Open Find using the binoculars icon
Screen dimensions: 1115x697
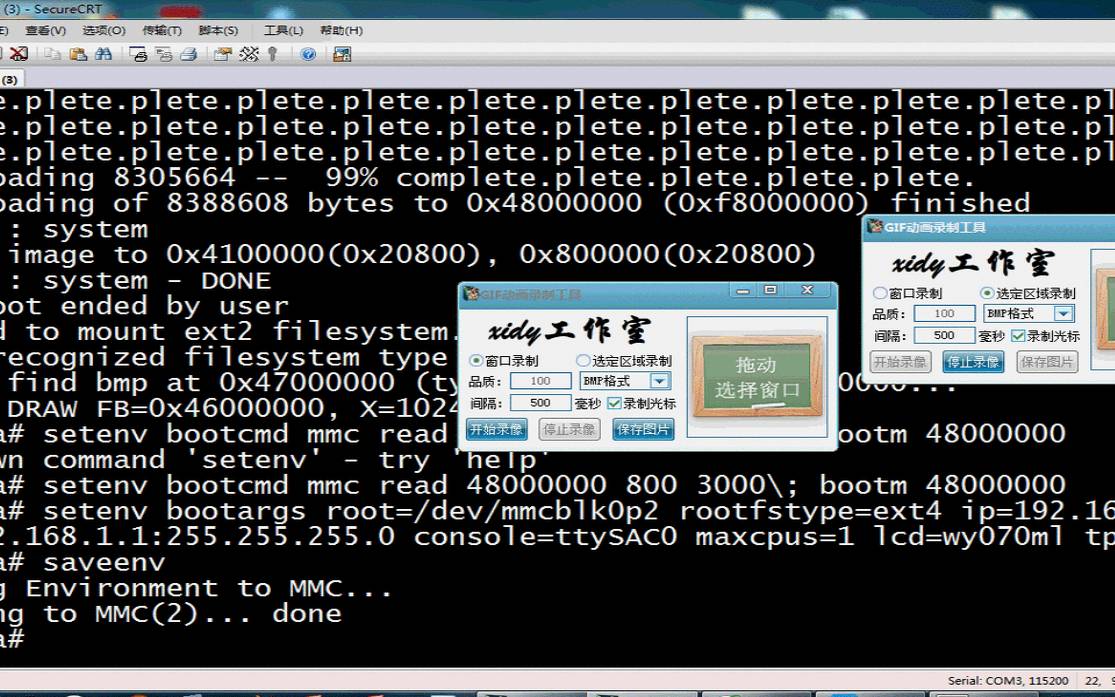tap(103, 54)
